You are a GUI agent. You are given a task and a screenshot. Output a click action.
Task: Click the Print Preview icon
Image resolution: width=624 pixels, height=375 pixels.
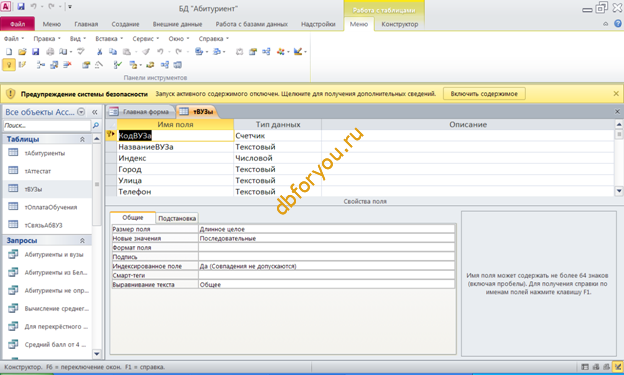coord(63,52)
